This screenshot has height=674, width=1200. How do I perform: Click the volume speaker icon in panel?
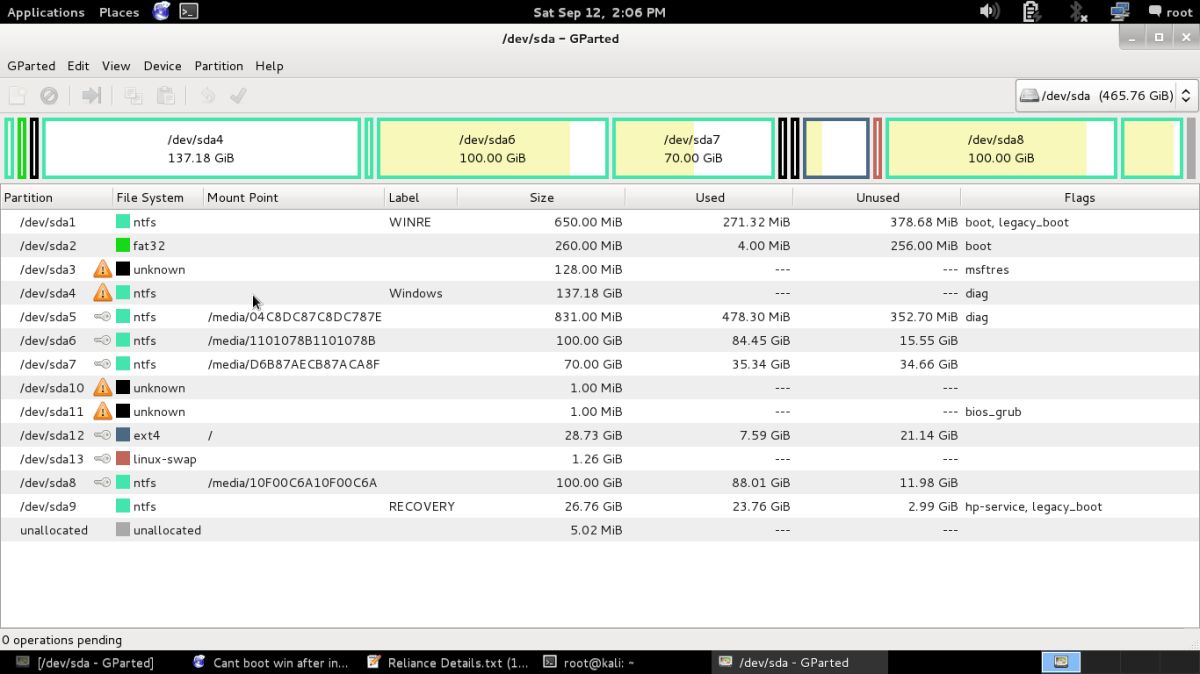click(989, 12)
